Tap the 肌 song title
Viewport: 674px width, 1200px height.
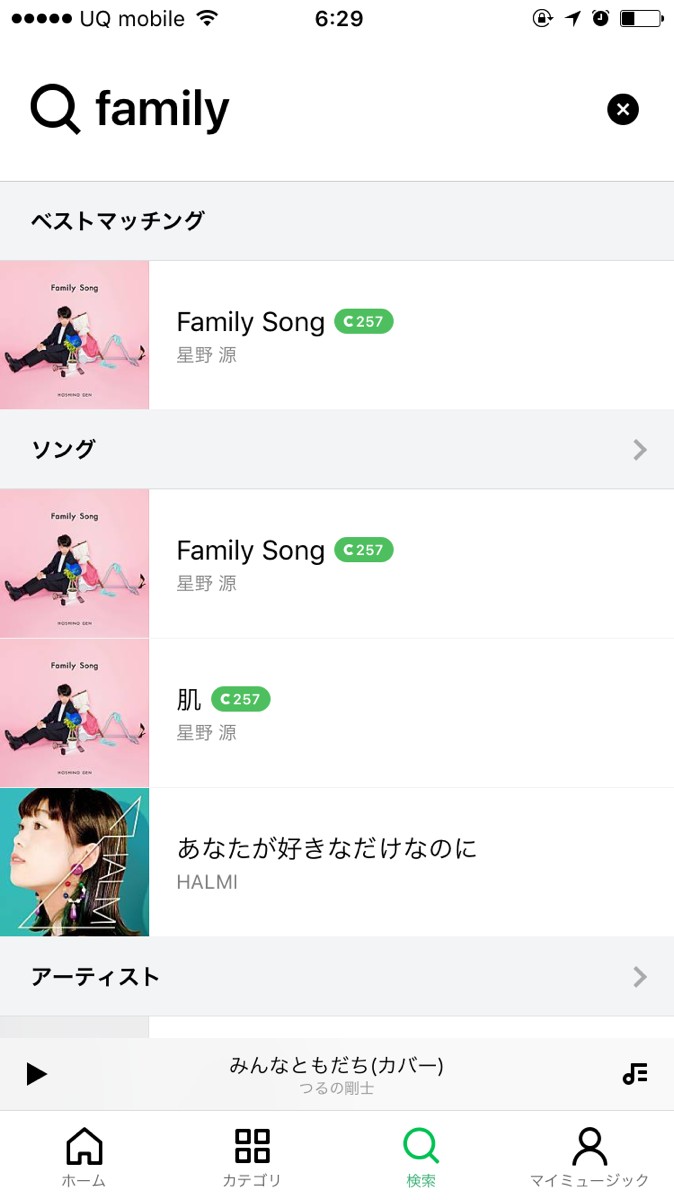189,699
